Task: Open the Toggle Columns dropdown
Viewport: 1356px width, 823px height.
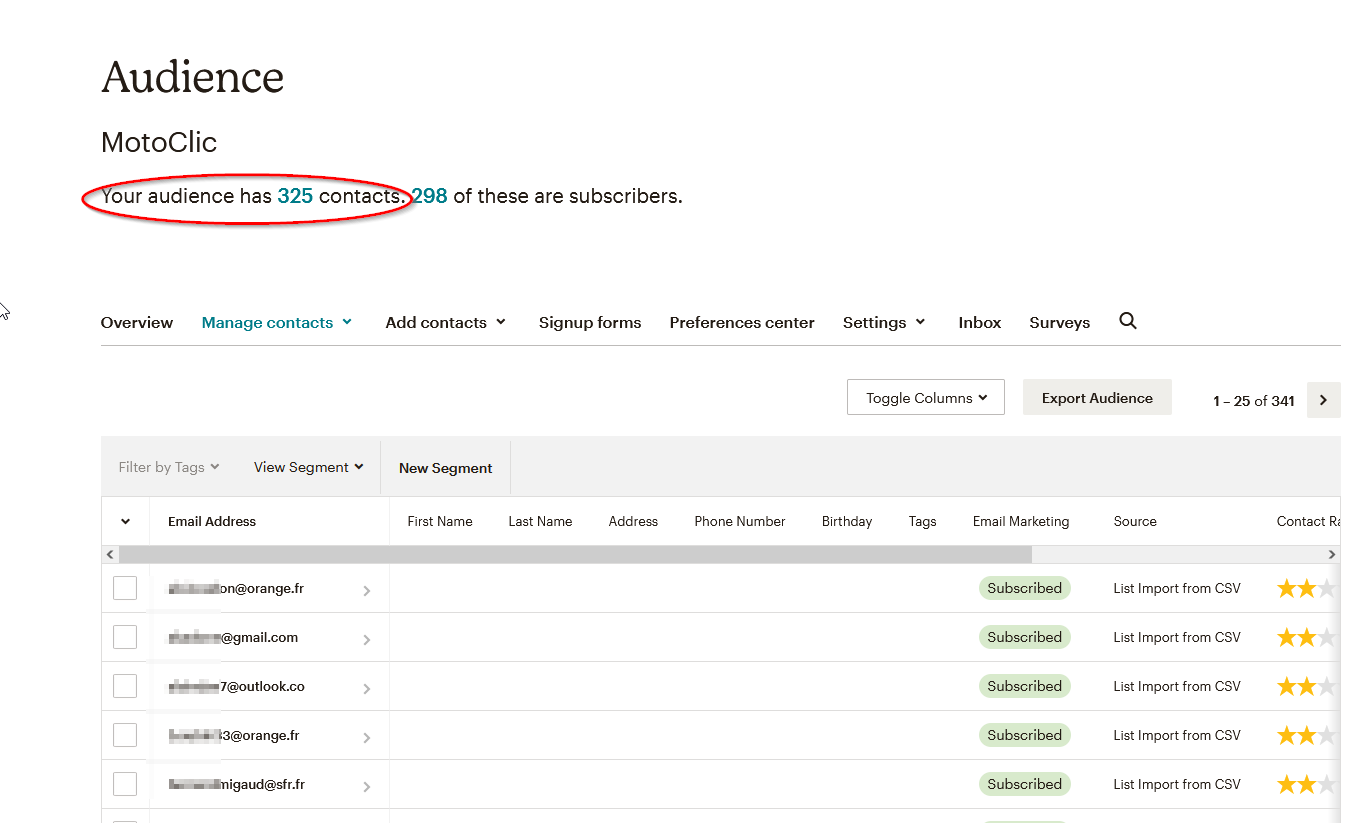Action: coord(925,398)
